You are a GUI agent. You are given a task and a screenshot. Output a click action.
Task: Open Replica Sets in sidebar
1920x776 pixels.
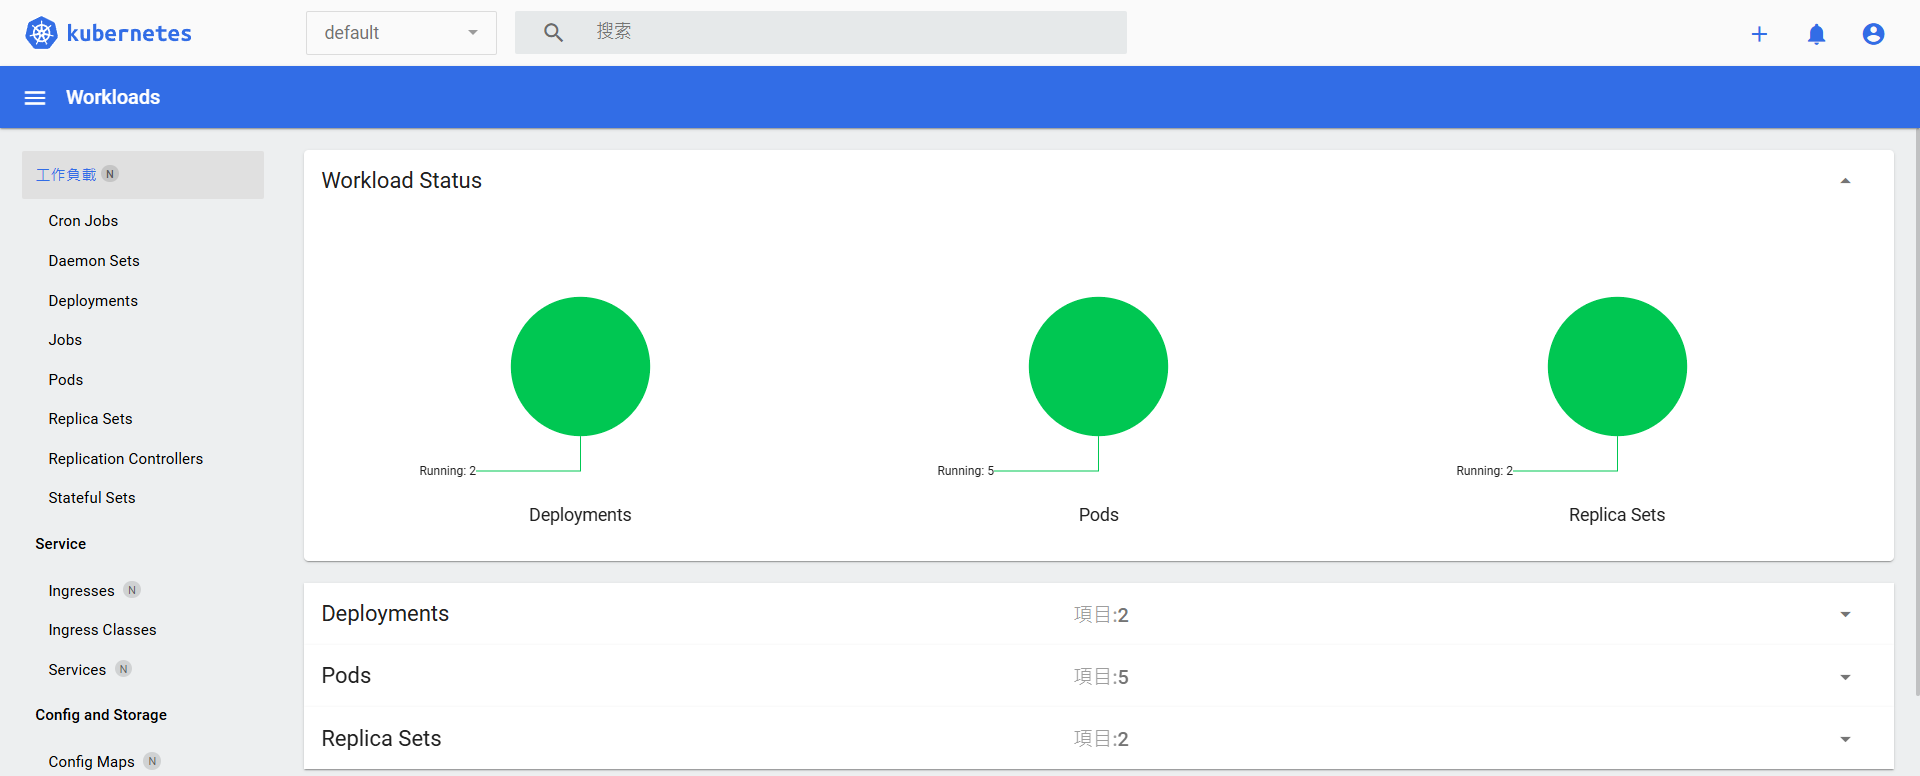(90, 419)
